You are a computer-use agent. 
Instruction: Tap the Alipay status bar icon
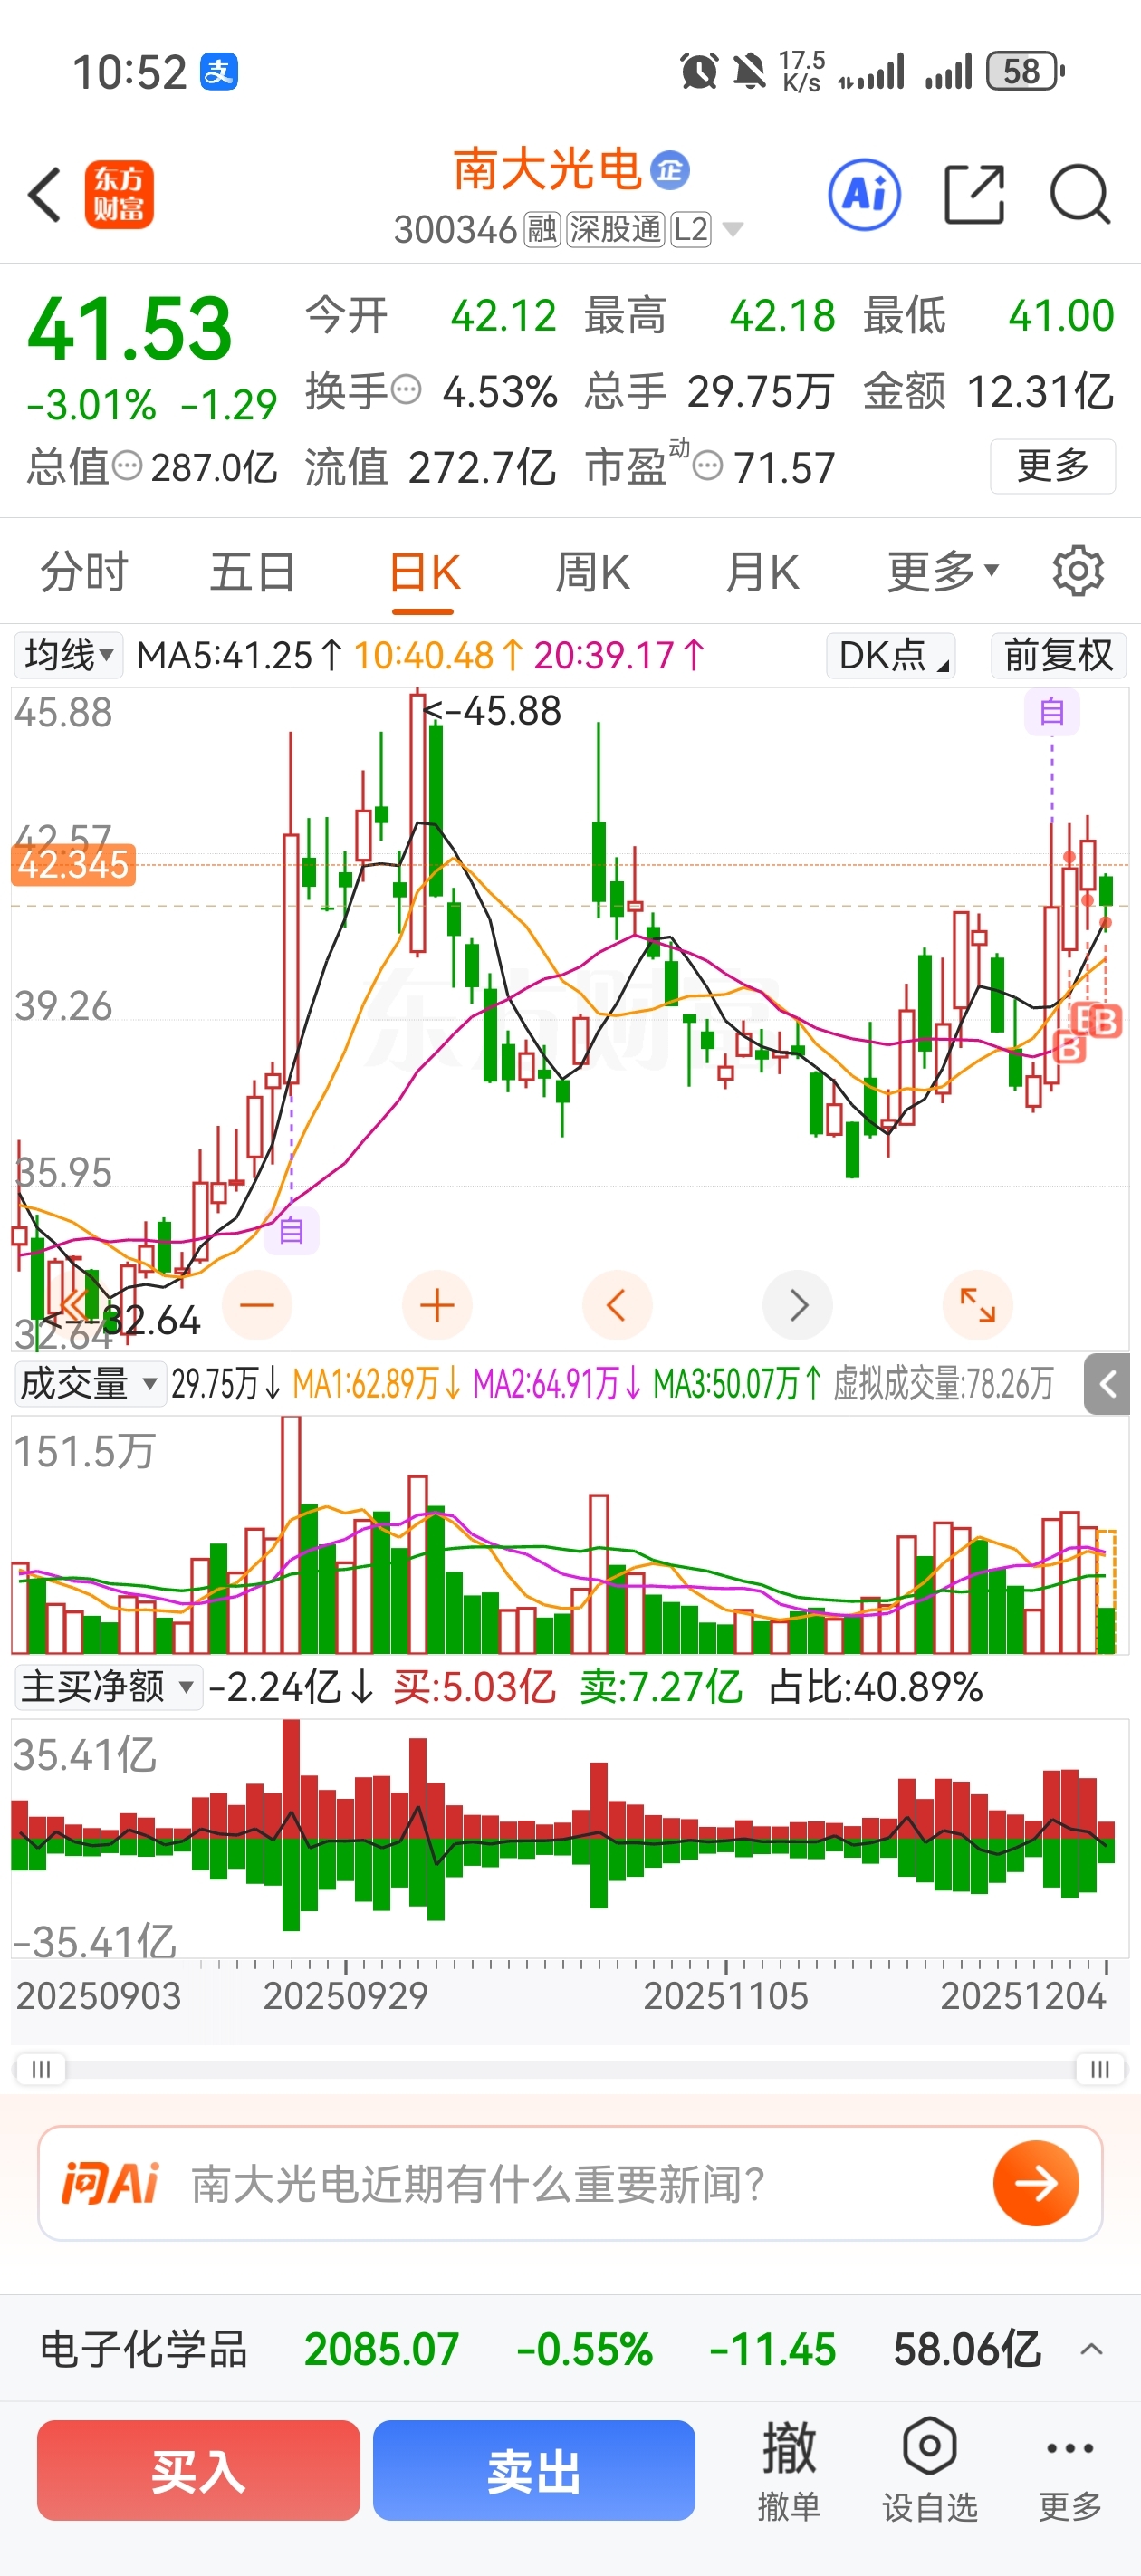[x=219, y=72]
